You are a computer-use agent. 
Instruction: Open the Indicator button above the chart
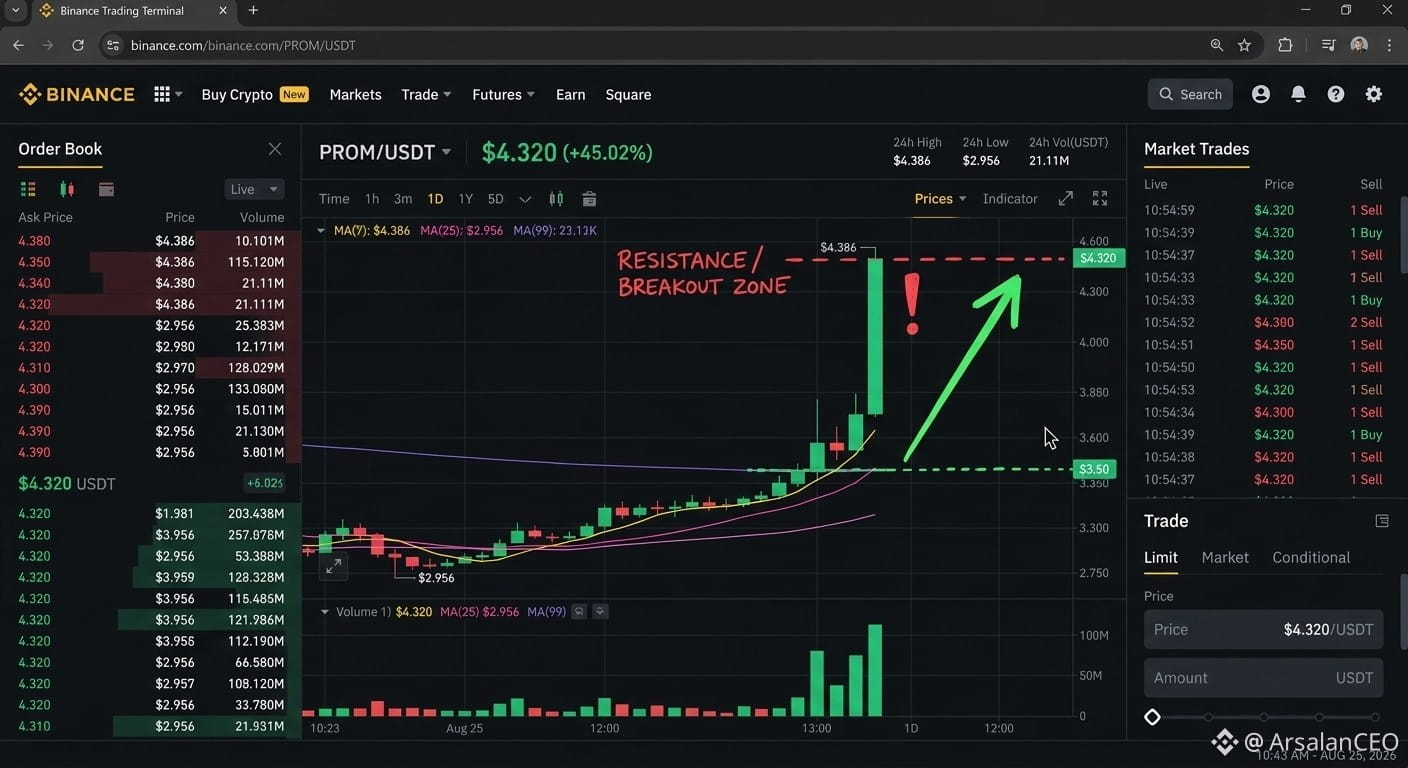[1010, 198]
